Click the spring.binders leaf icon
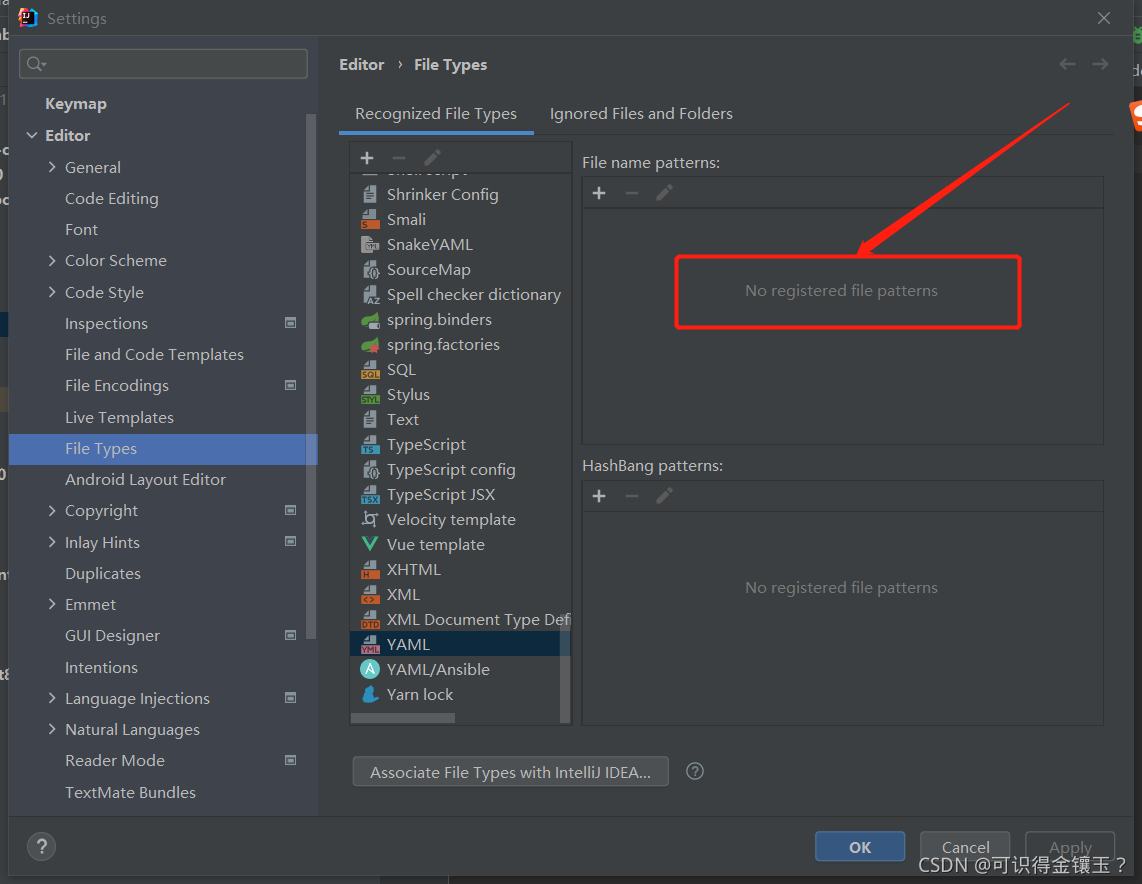Image resolution: width=1142 pixels, height=884 pixels. 370,320
